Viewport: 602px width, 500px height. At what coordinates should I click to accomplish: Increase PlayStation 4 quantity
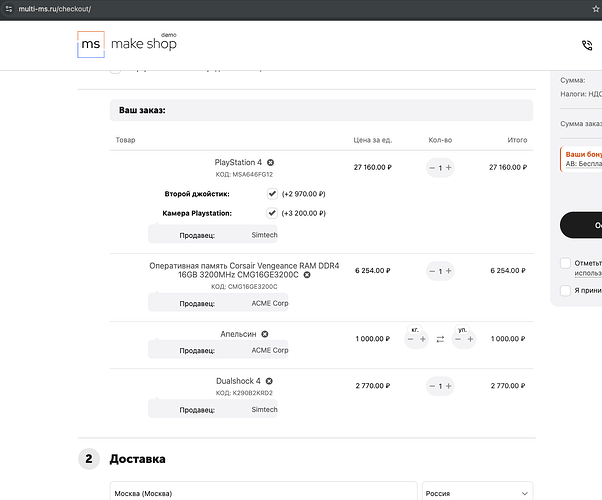(448, 167)
